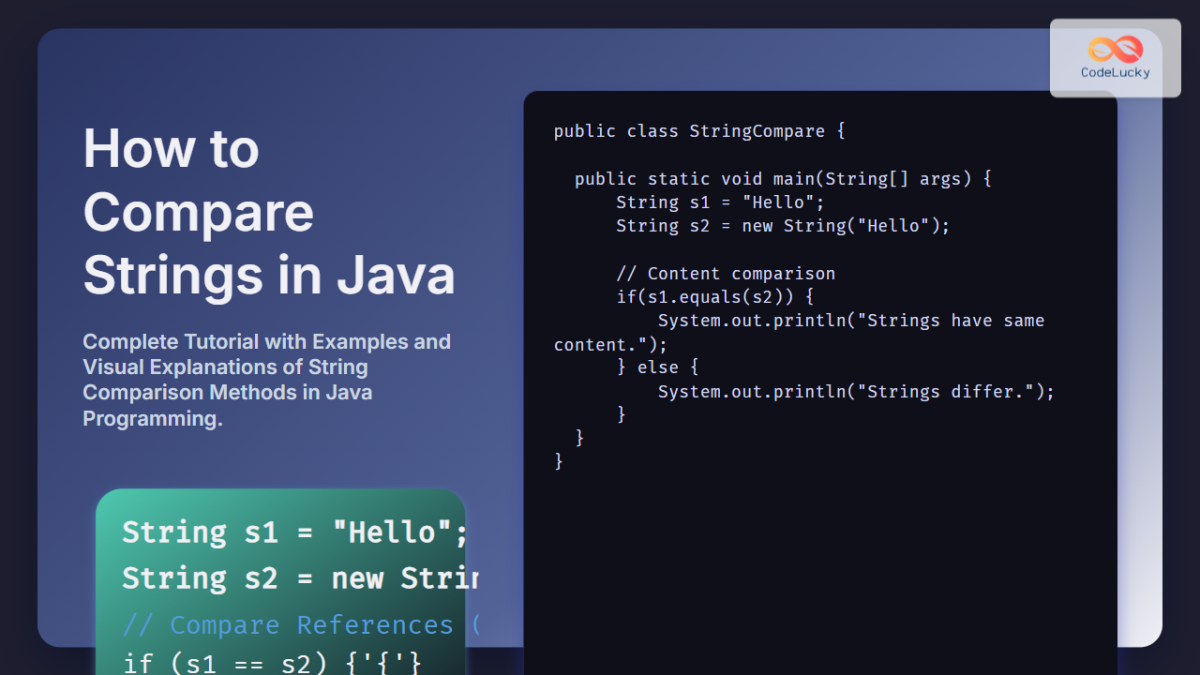Click the println 'Strings differ.' line
The height and width of the screenshot is (675, 1200).
point(855,391)
